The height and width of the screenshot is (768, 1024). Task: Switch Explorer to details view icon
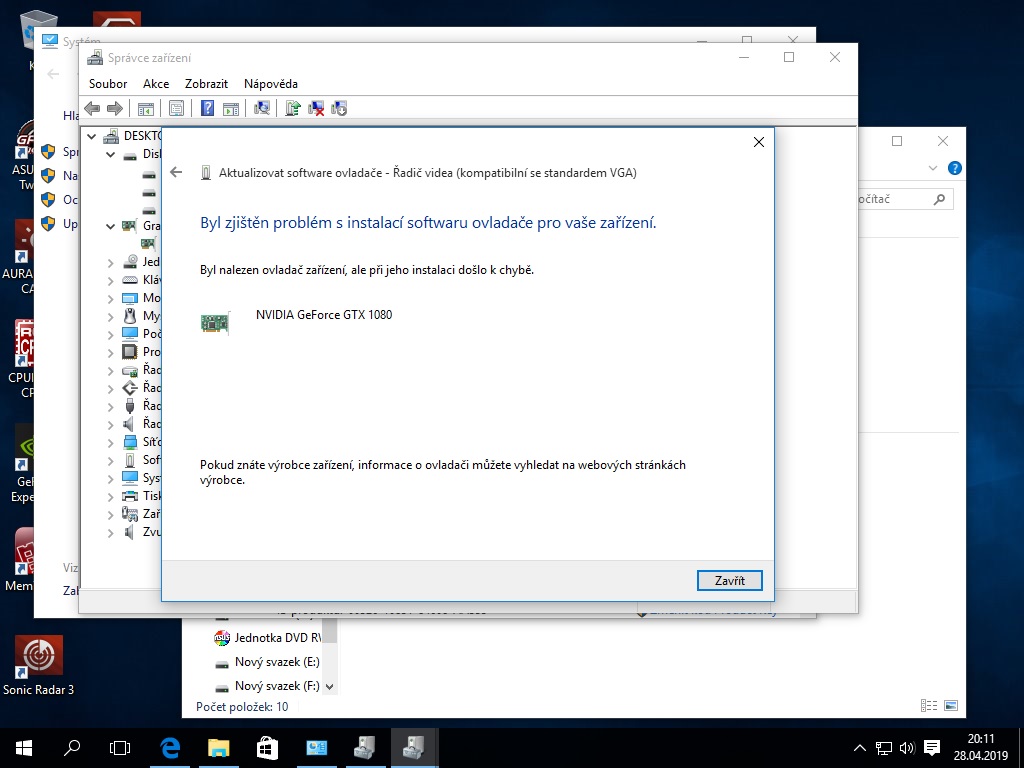click(929, 705)
